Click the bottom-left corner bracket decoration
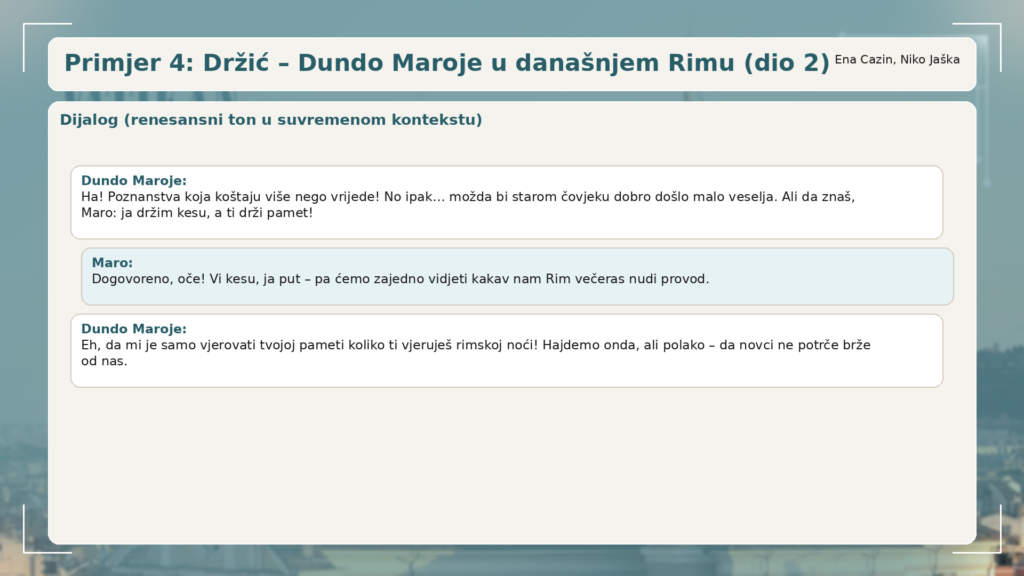Screen dimensions: 1024x576 [28, 547]
